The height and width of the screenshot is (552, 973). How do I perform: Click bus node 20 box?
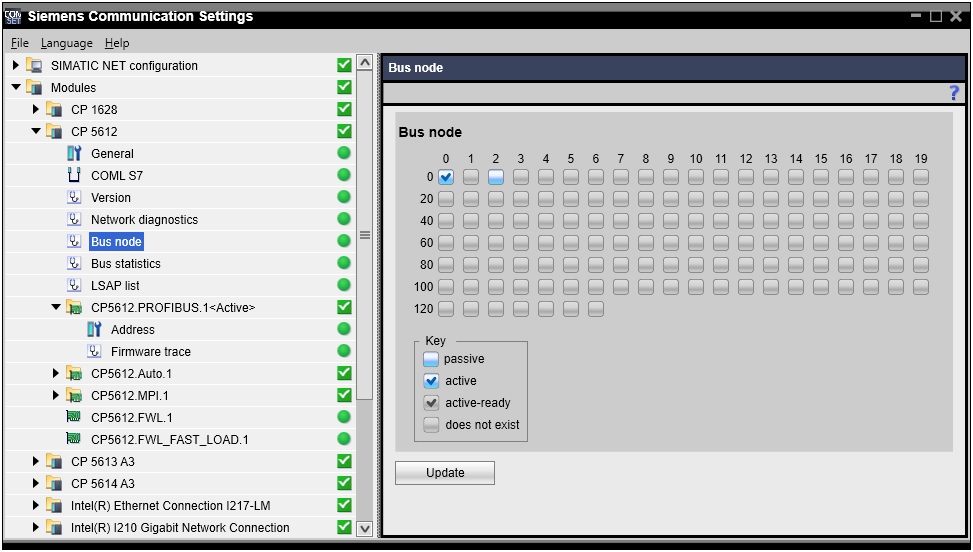pyautogui.click(x=446, y=199)
